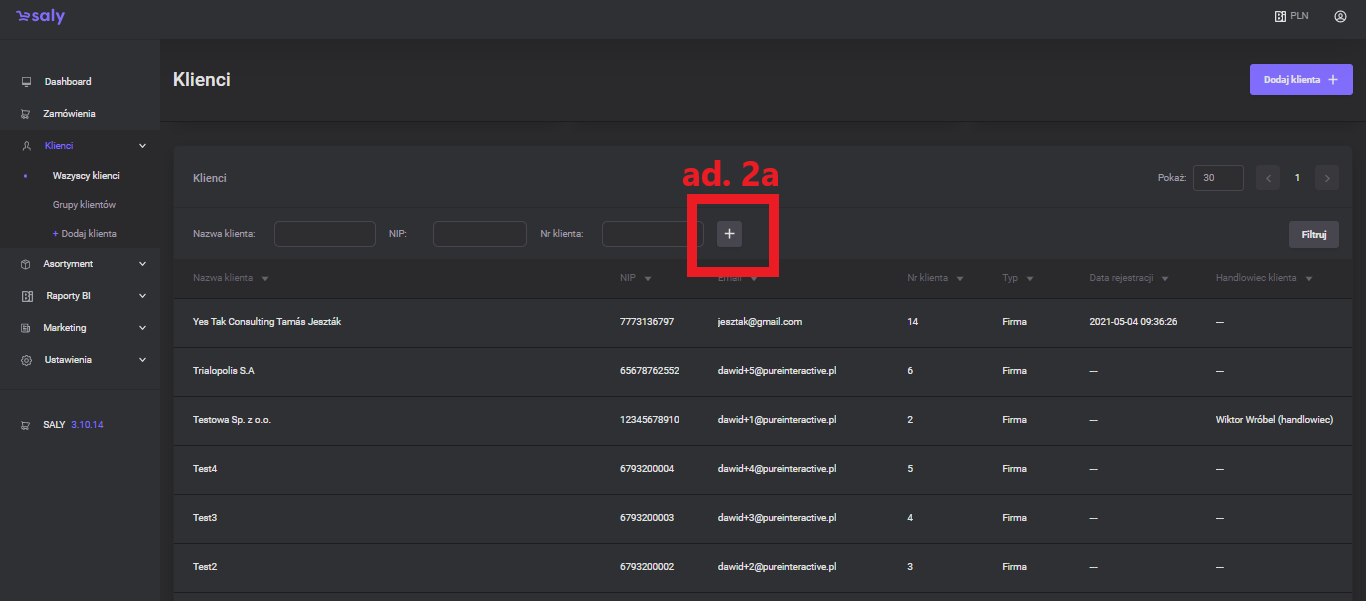
Task: Go to next page arrow in pagination
Action: [1327, 178]
